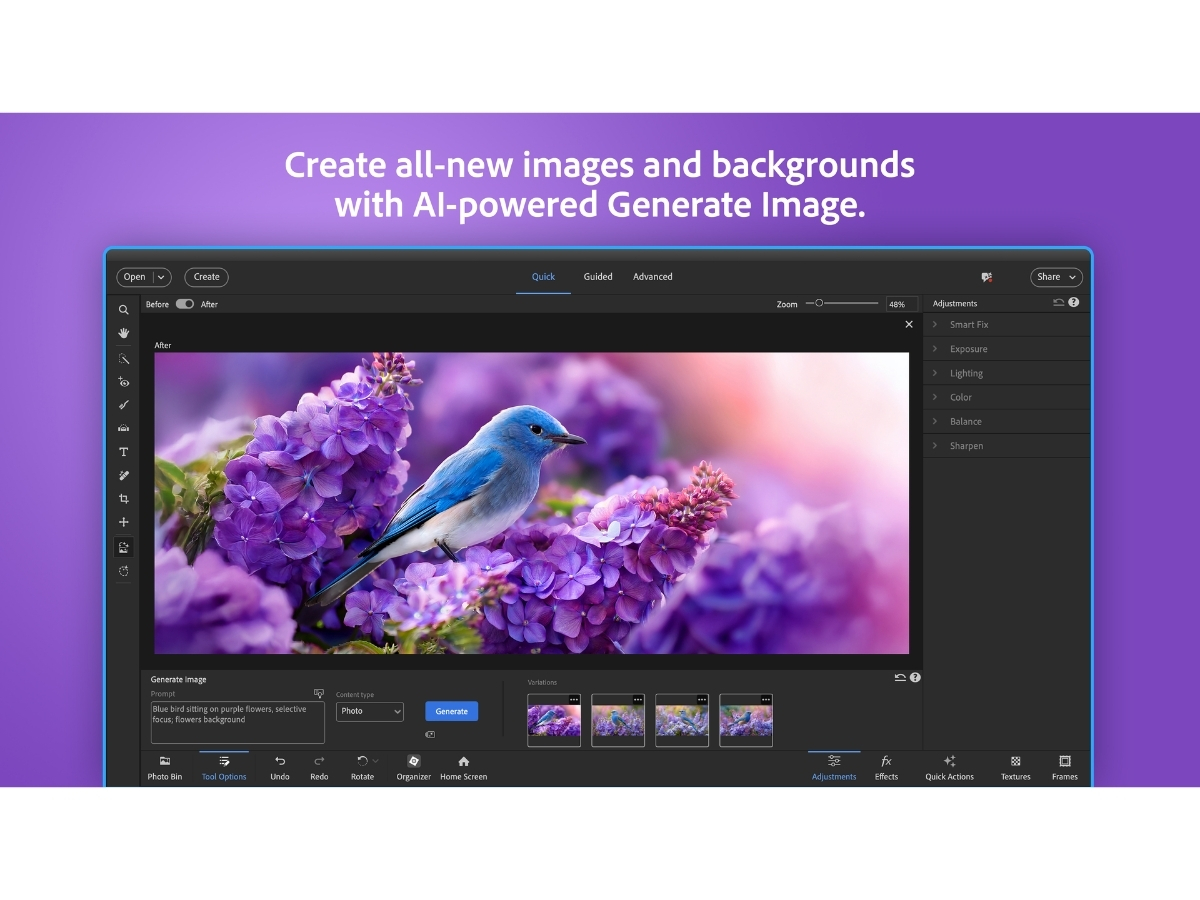Image resolution: width=1200 pixels, height=900 pixels.
Task: Select the Type text tool
Action: (x=124, y=452)
